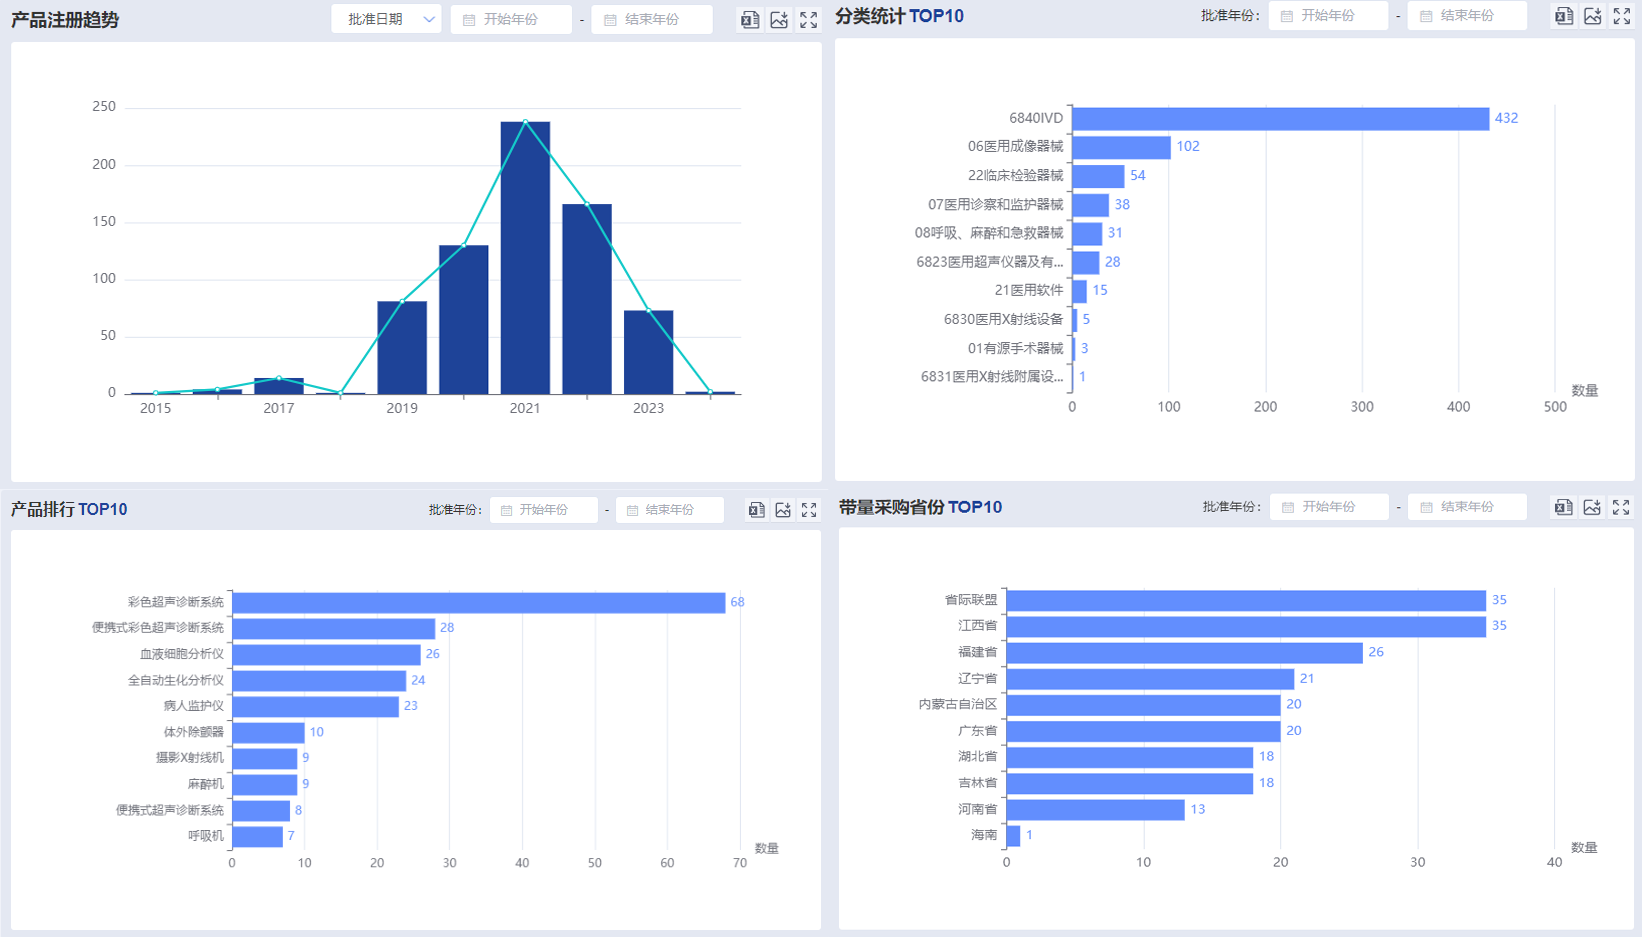Image resolution: width=1642 pixels, height=937 pixels.
Task: Click value 68 beside 彩色超声诊断系统
Action: (737, 602)
